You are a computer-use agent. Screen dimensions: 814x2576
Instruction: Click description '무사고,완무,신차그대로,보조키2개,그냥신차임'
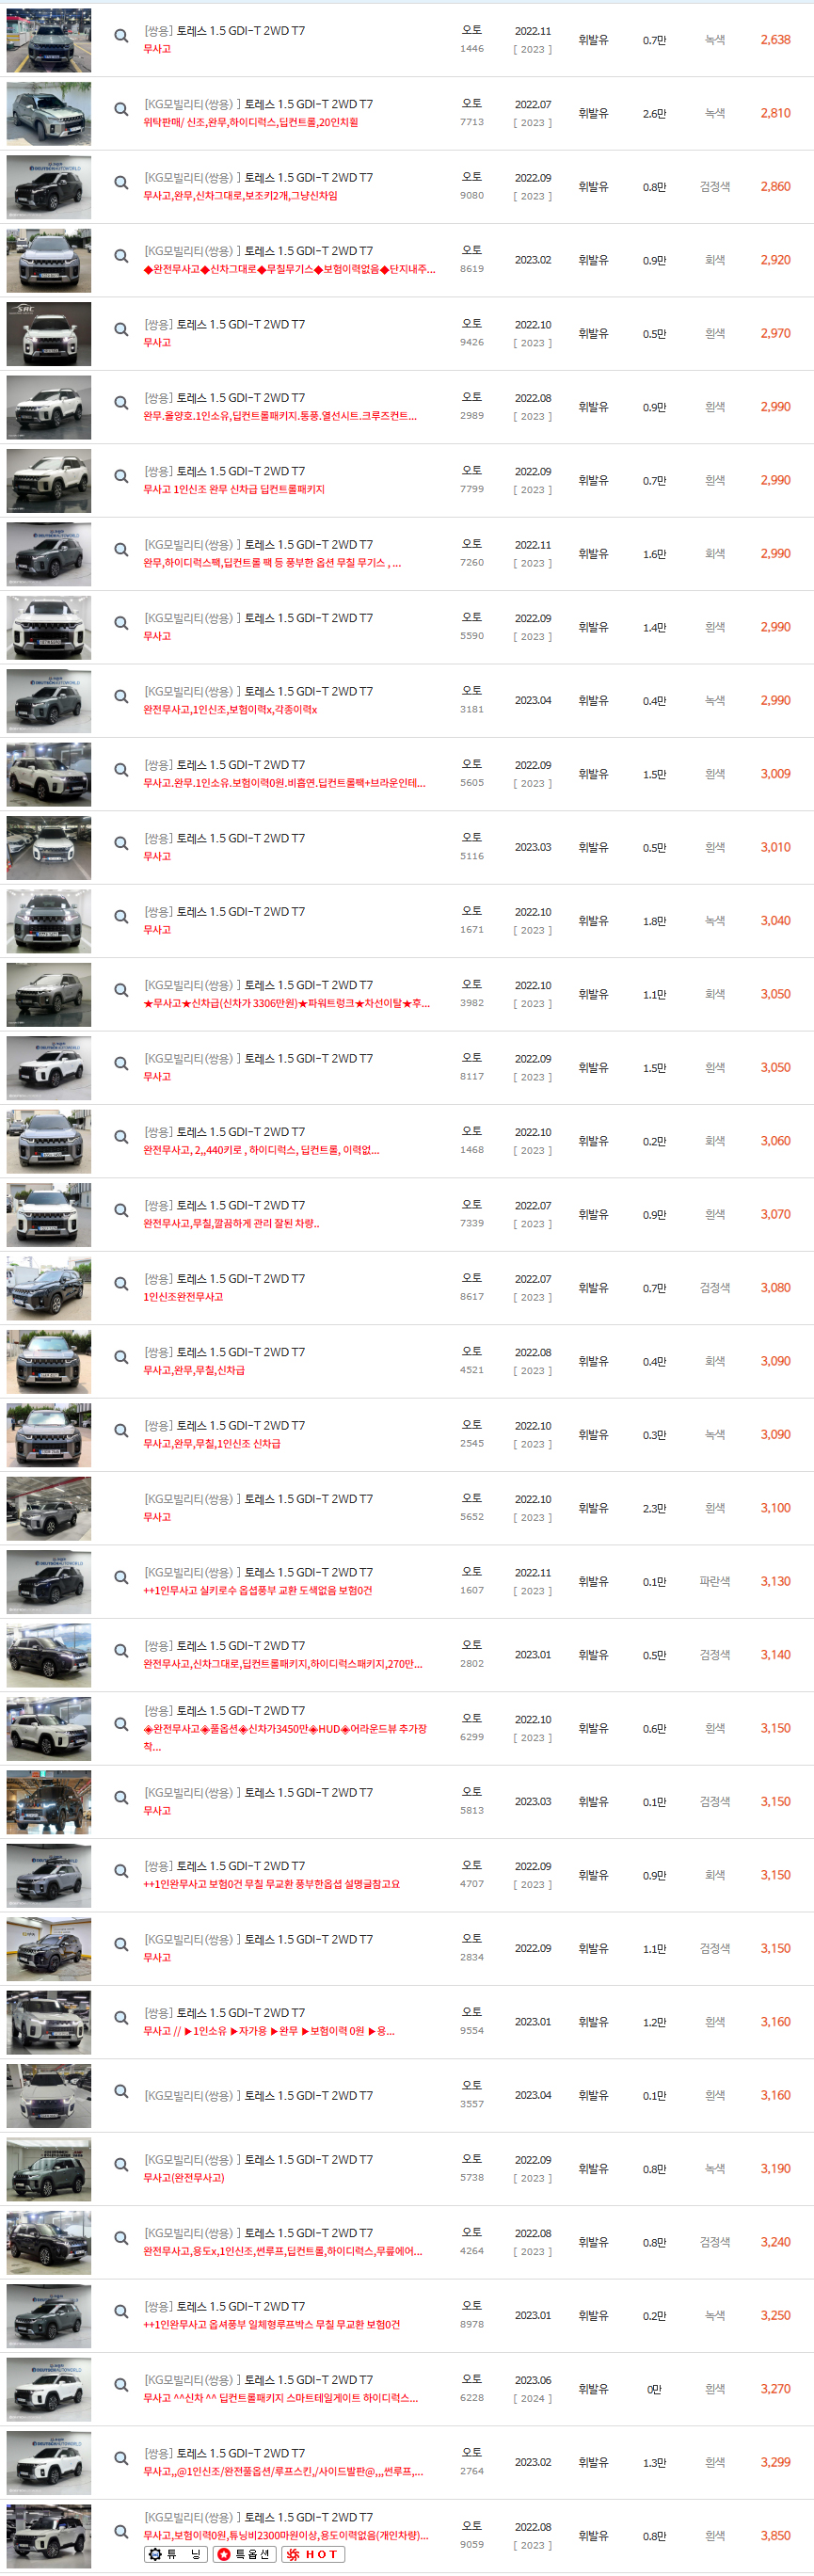coord(240,196)
